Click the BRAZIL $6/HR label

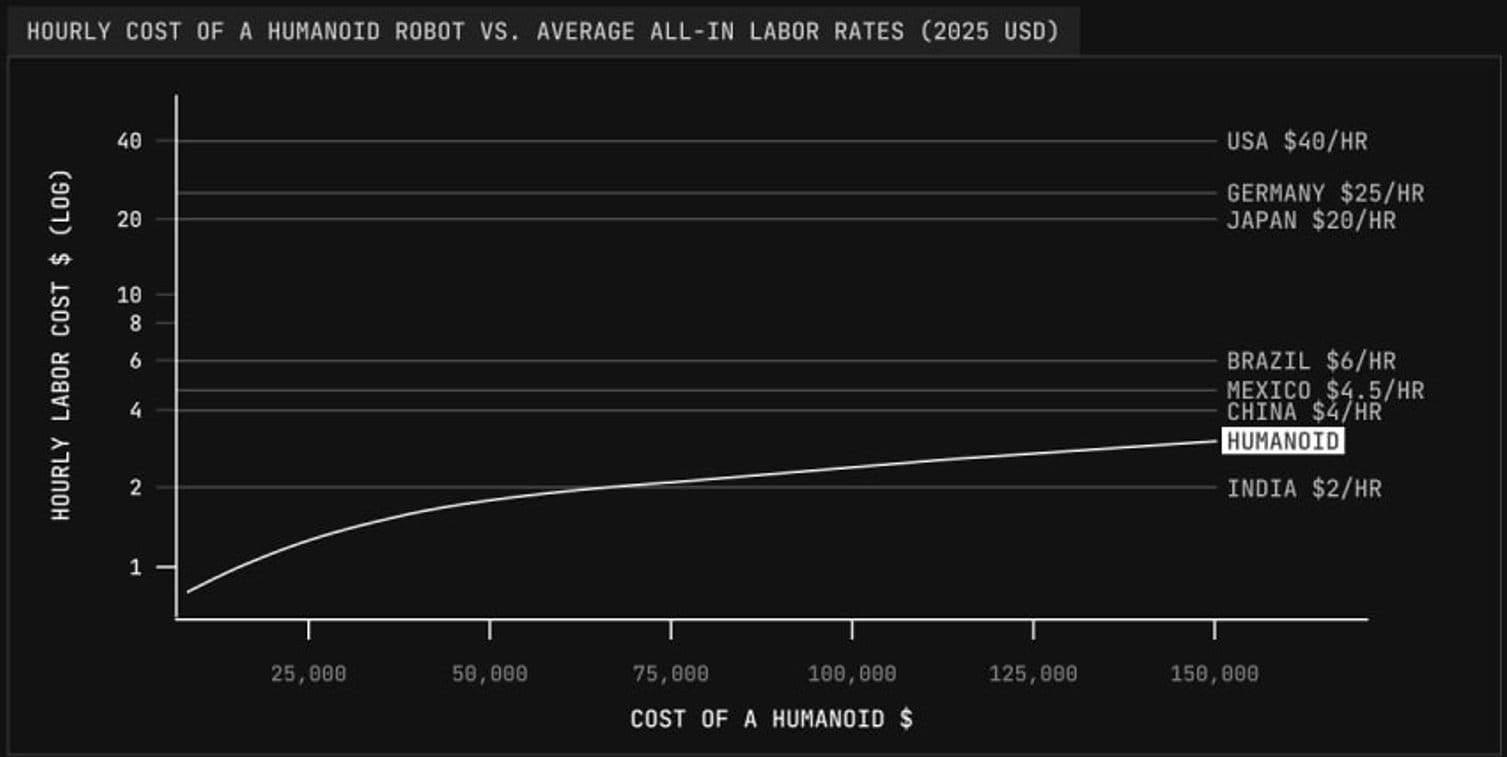1310,361
